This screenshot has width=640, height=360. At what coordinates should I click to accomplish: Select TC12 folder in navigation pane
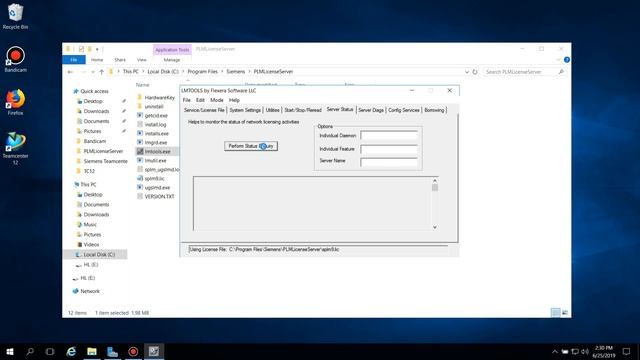point(89,171)
